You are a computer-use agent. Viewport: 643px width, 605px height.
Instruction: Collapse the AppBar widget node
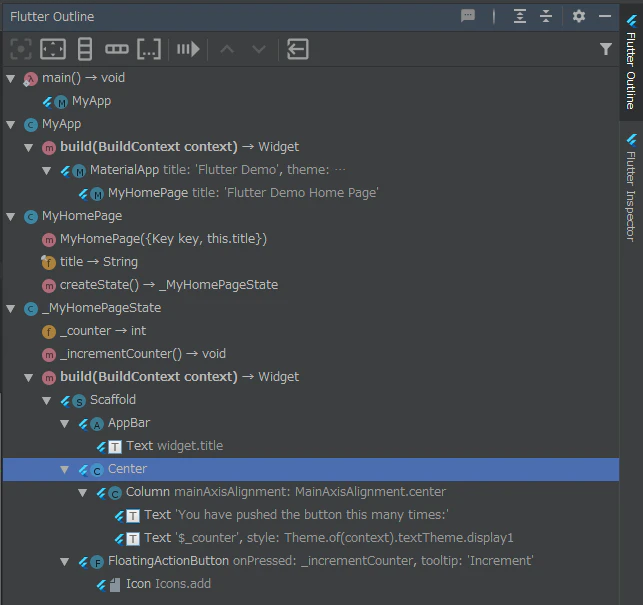65,423
